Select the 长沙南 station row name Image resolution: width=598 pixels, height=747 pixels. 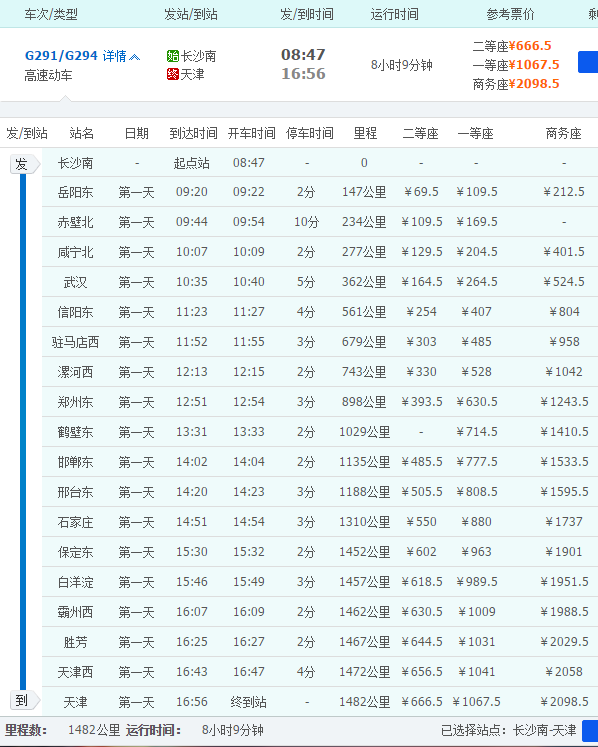click(75, 163)
